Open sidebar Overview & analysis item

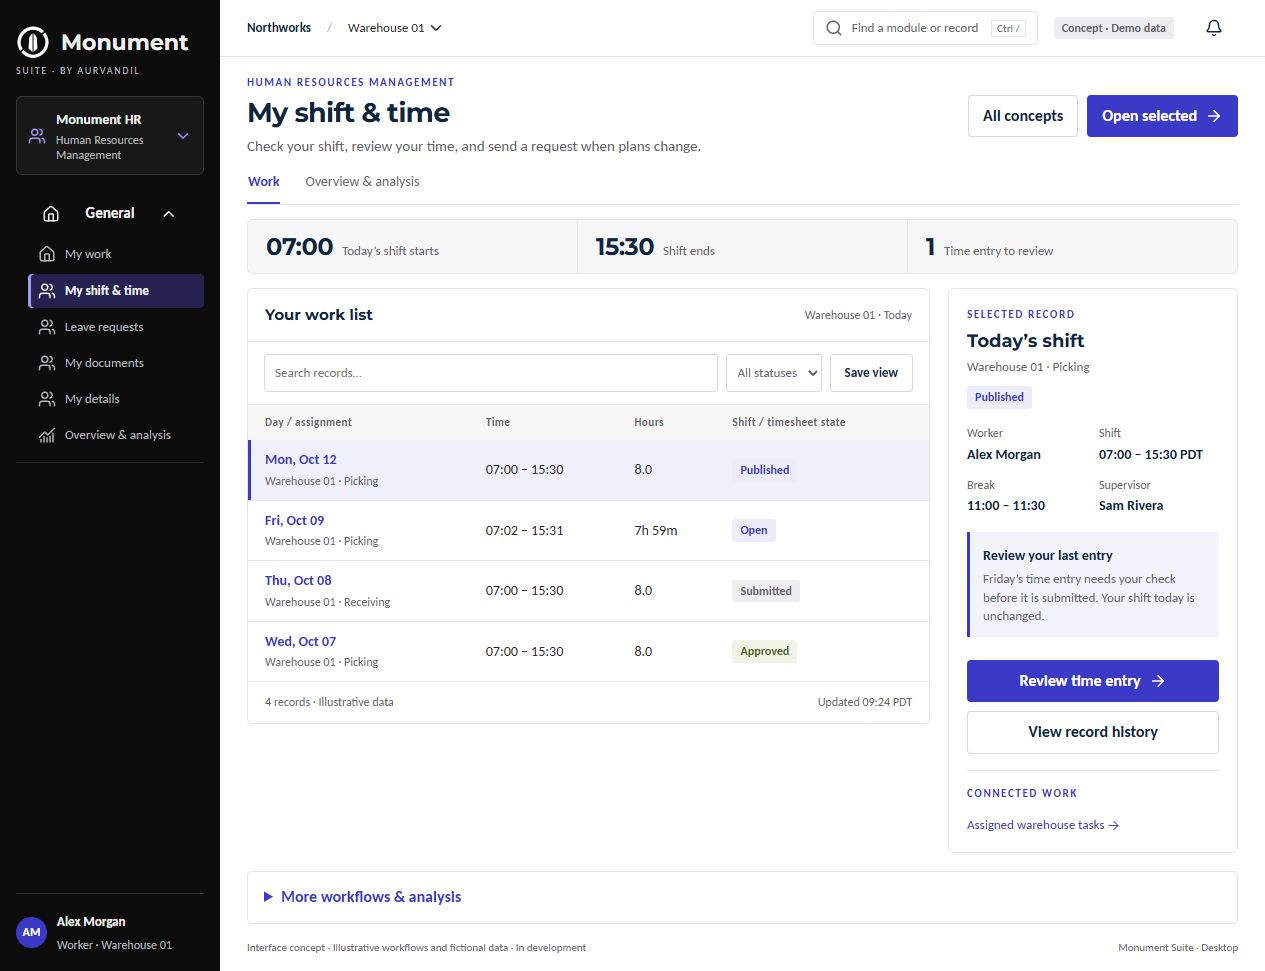pyautogui.click(x=116, y=435)
